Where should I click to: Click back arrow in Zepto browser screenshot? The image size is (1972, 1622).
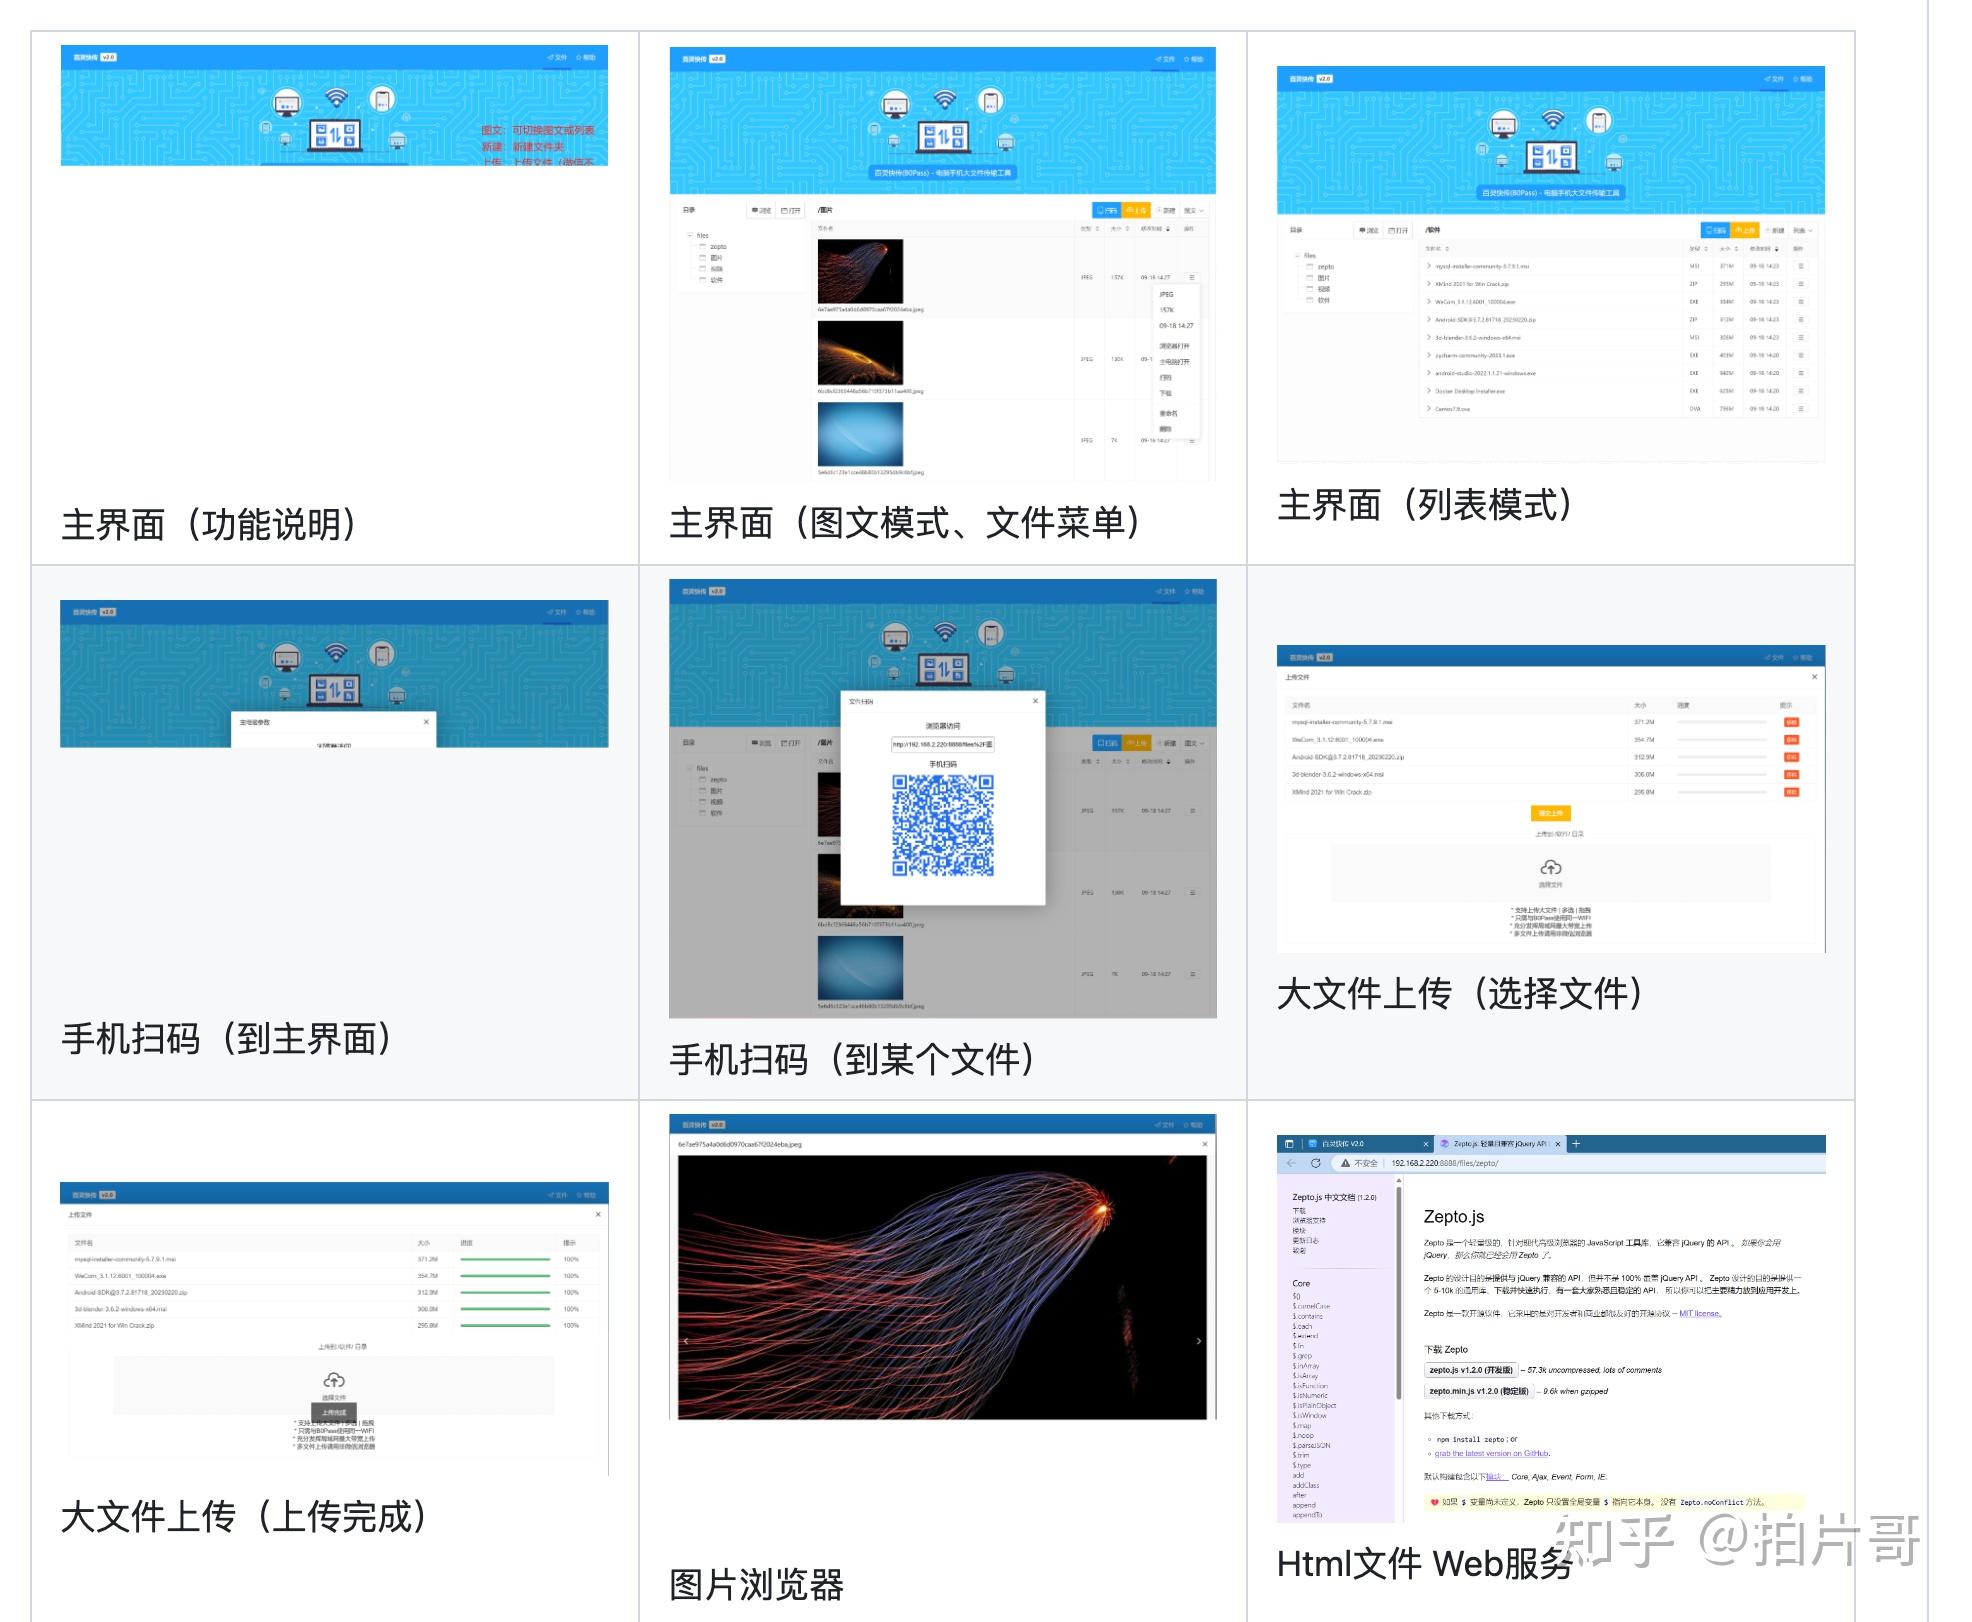(x=1291, y=1163)
